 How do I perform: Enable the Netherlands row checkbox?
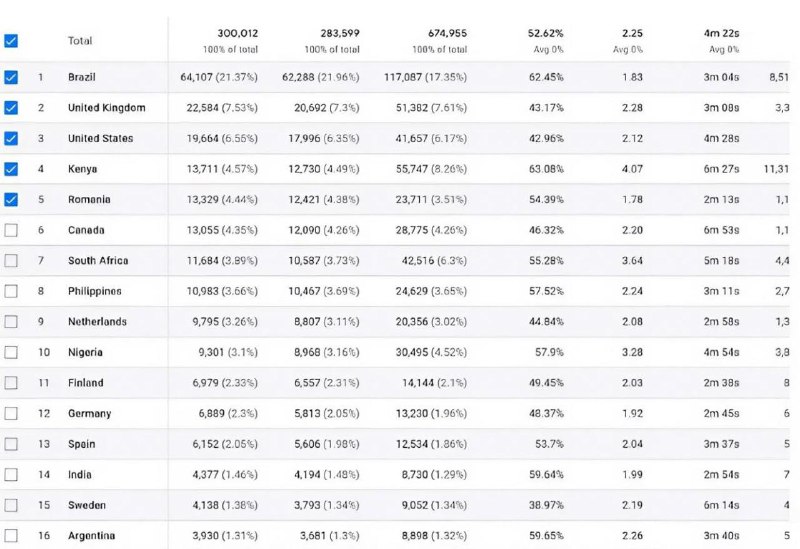point(11,322)
